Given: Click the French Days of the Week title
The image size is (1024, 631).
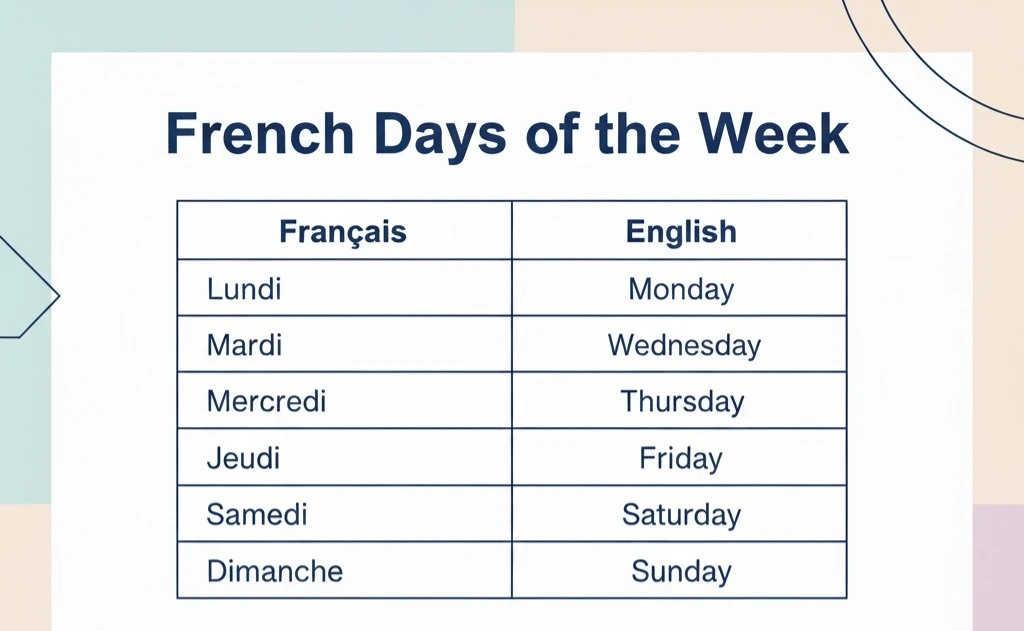Looking at the screenshot, I should pos(507,134).
